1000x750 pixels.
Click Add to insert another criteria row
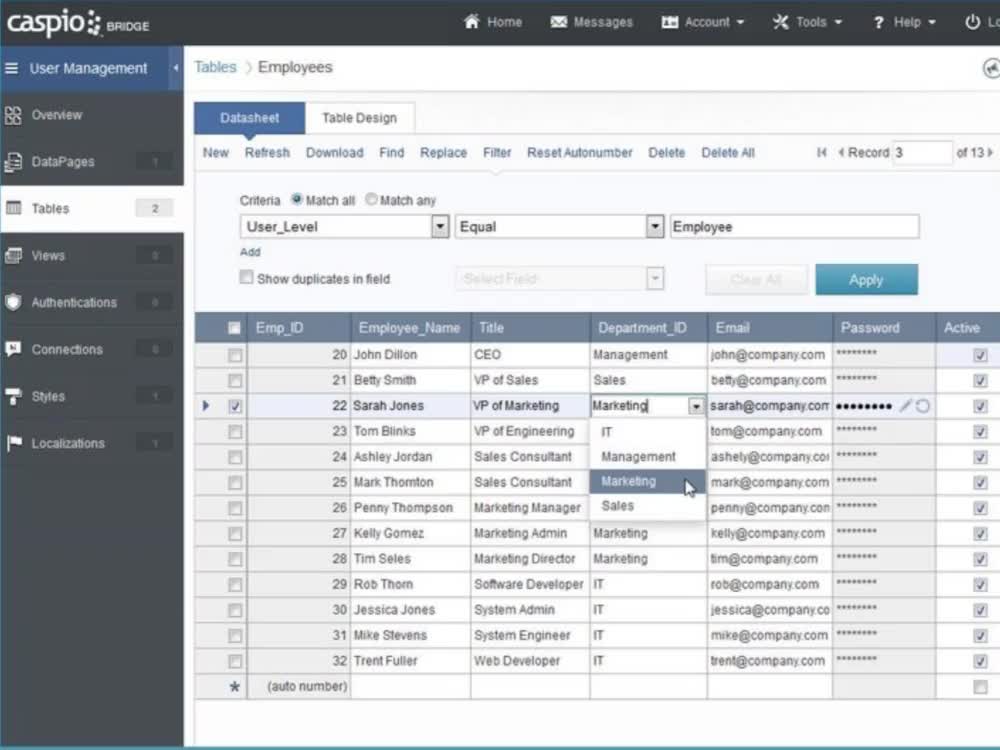click(x=249, y=252)
